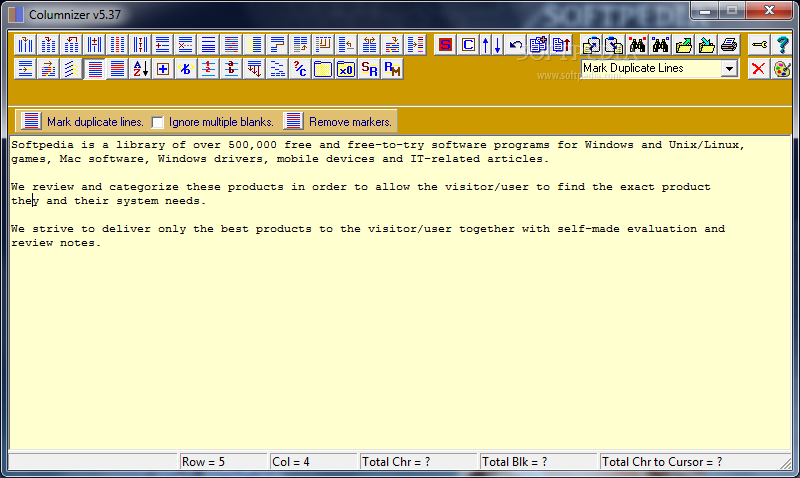This screenshot has width=800, height=478.
Task: Open help with the question mark icon
Action: click(x=782, y=45)
